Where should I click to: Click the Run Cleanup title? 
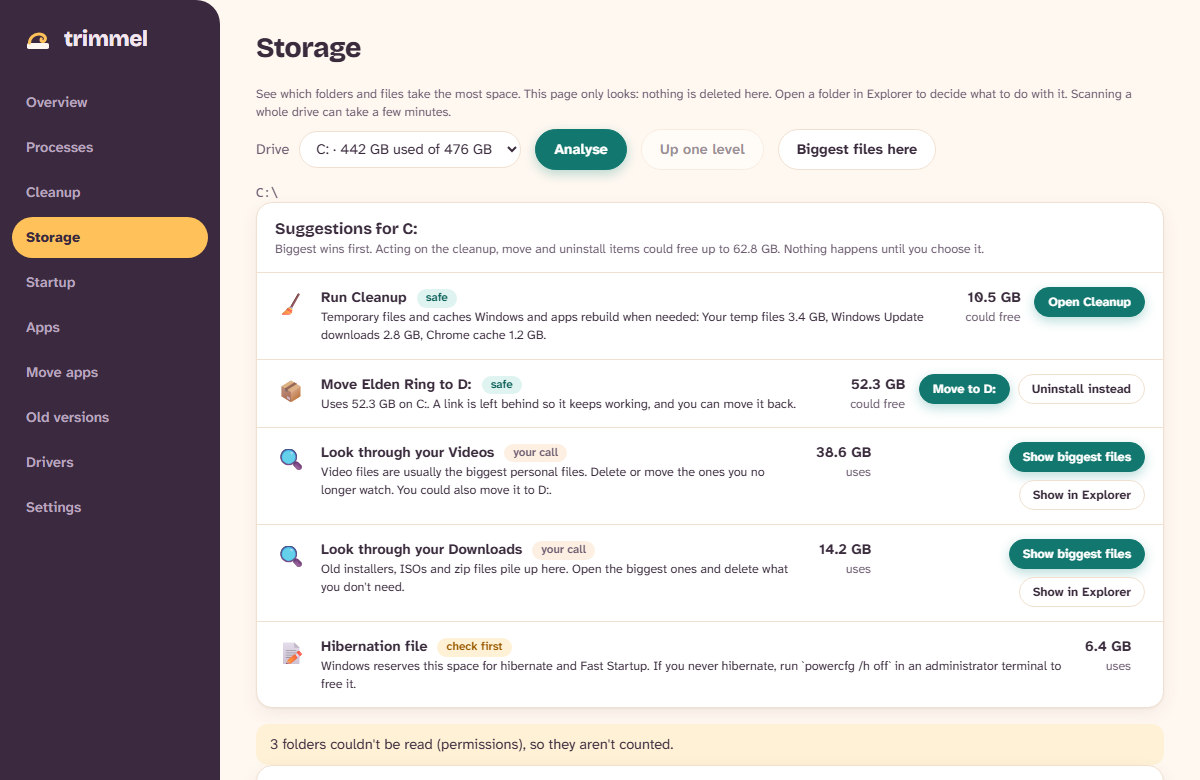click(364, 297)
